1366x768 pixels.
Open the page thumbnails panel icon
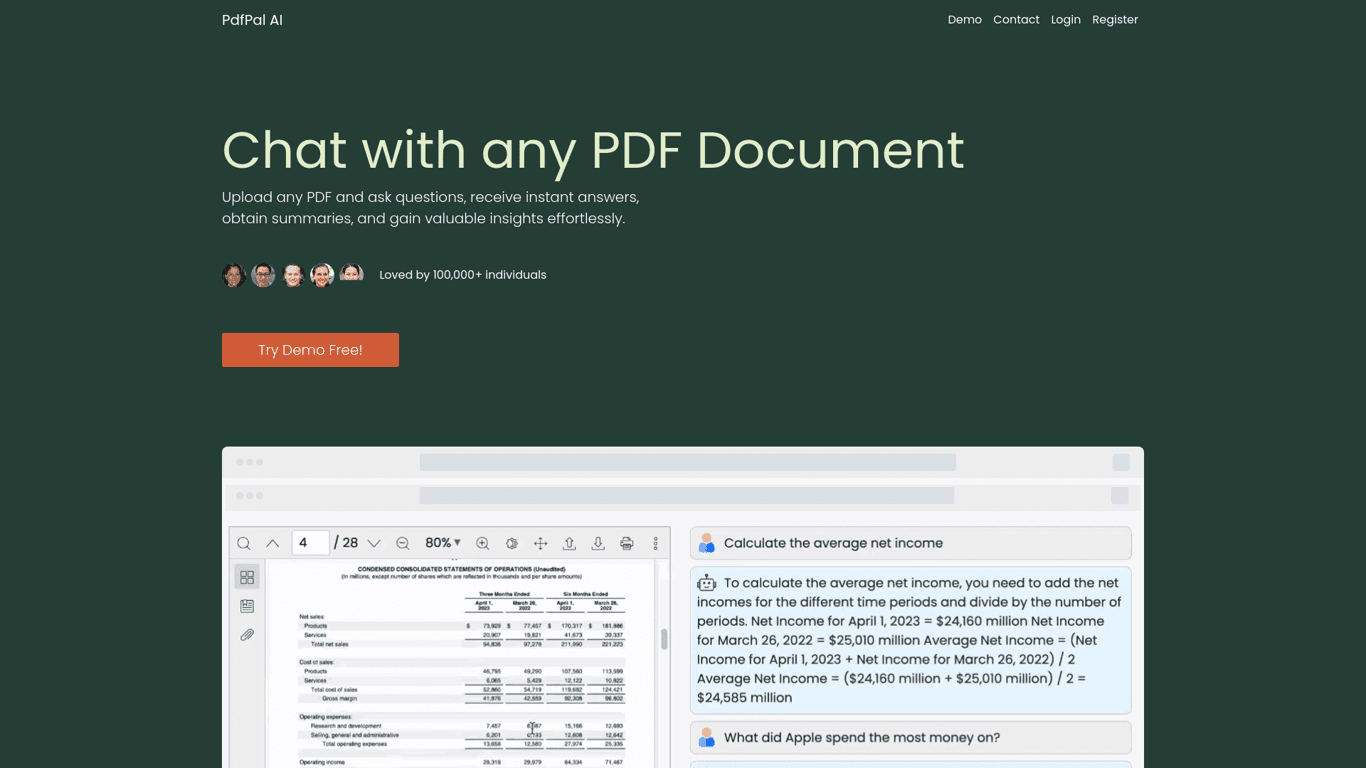(x=247, y=576)
